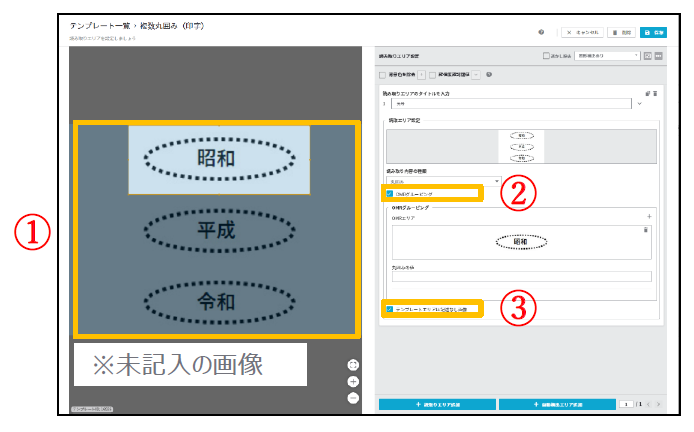
Task: Select the 昭和 highlighted region in preview
Action: tap(219, 158)
